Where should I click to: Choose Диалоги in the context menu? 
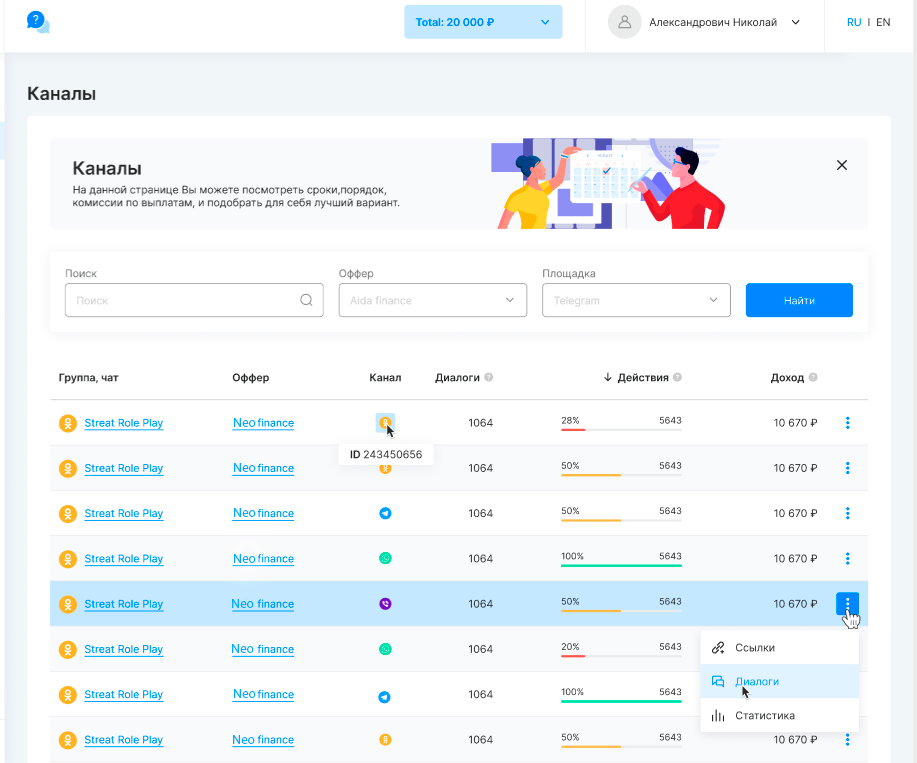(757, 682)
